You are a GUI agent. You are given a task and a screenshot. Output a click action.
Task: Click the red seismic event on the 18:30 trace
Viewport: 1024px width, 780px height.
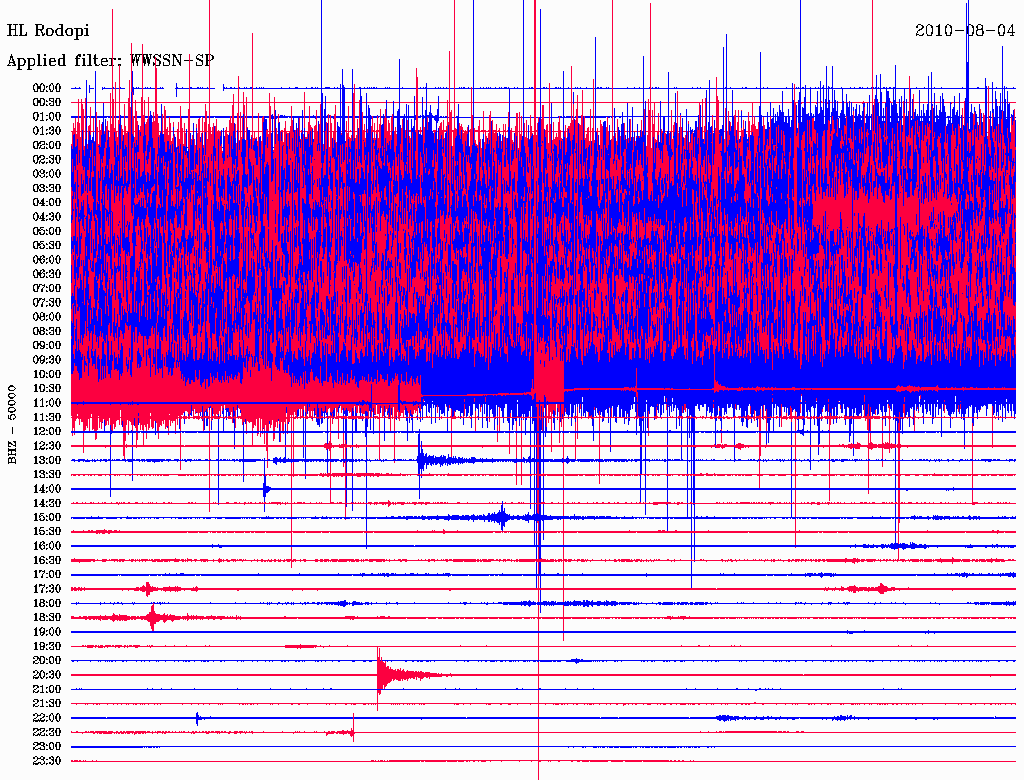tap(153, 617)
